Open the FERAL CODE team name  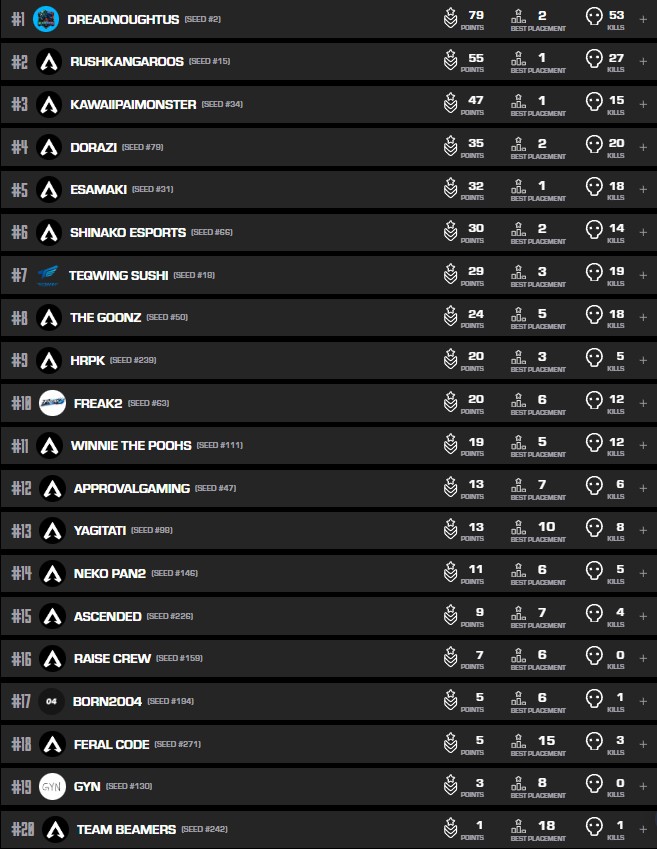(x=111, y=744)
